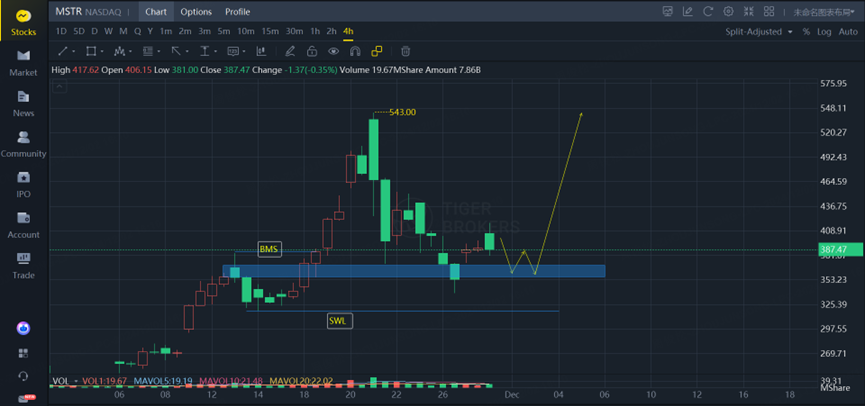Collapse the chart info panel chevron
The image size is (865, 406).
59,86
